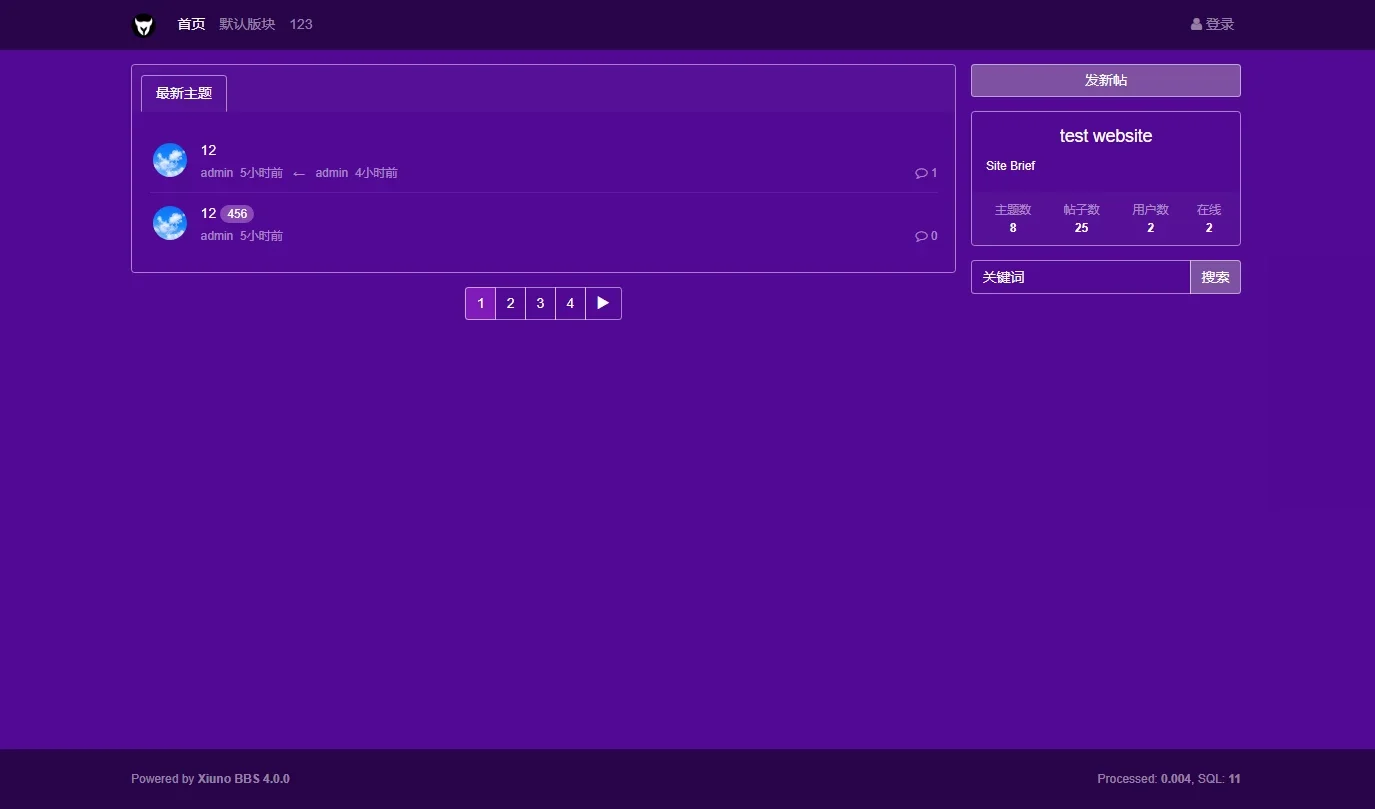
Task: Open the 默认版块 menu item
Action: point(246,23)
